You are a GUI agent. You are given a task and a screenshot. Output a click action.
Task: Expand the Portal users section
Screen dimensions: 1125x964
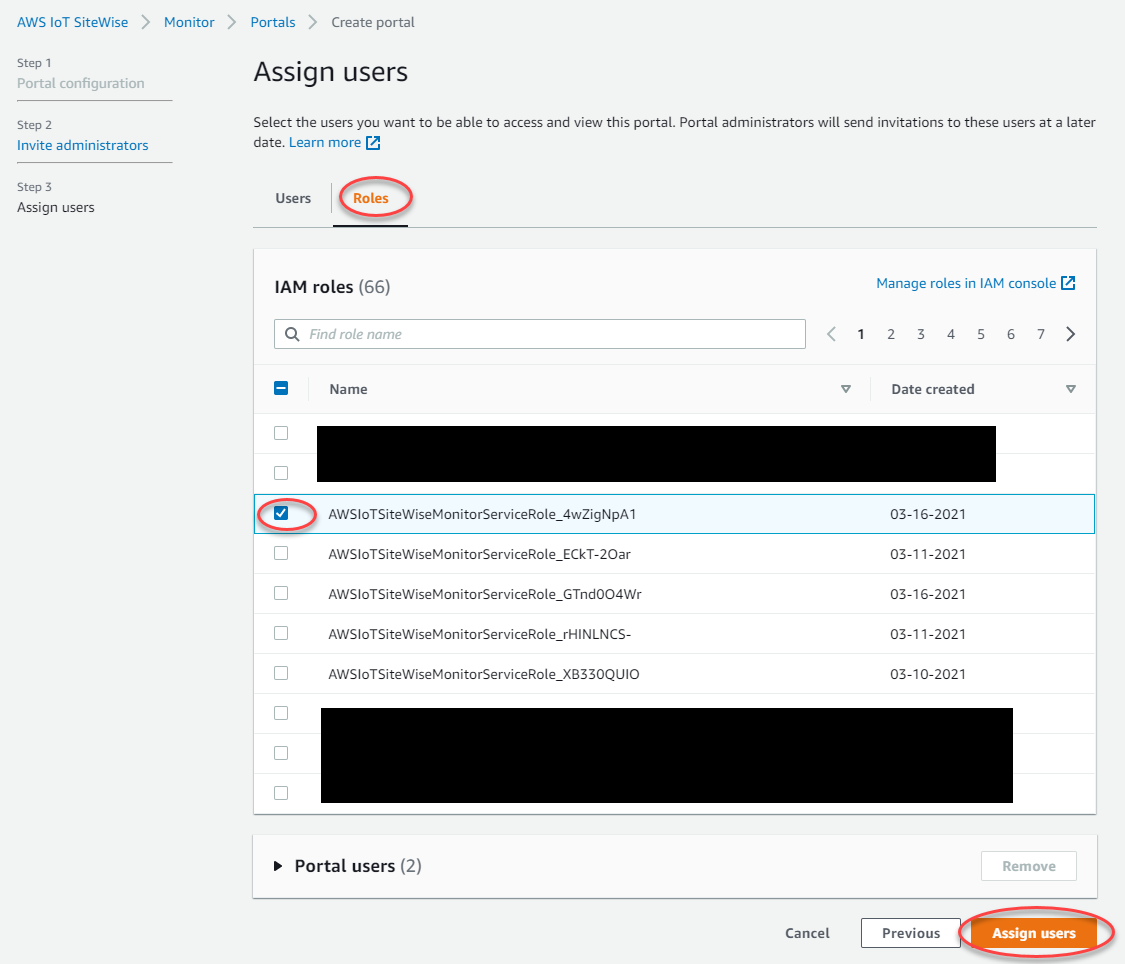coord(277,866)
